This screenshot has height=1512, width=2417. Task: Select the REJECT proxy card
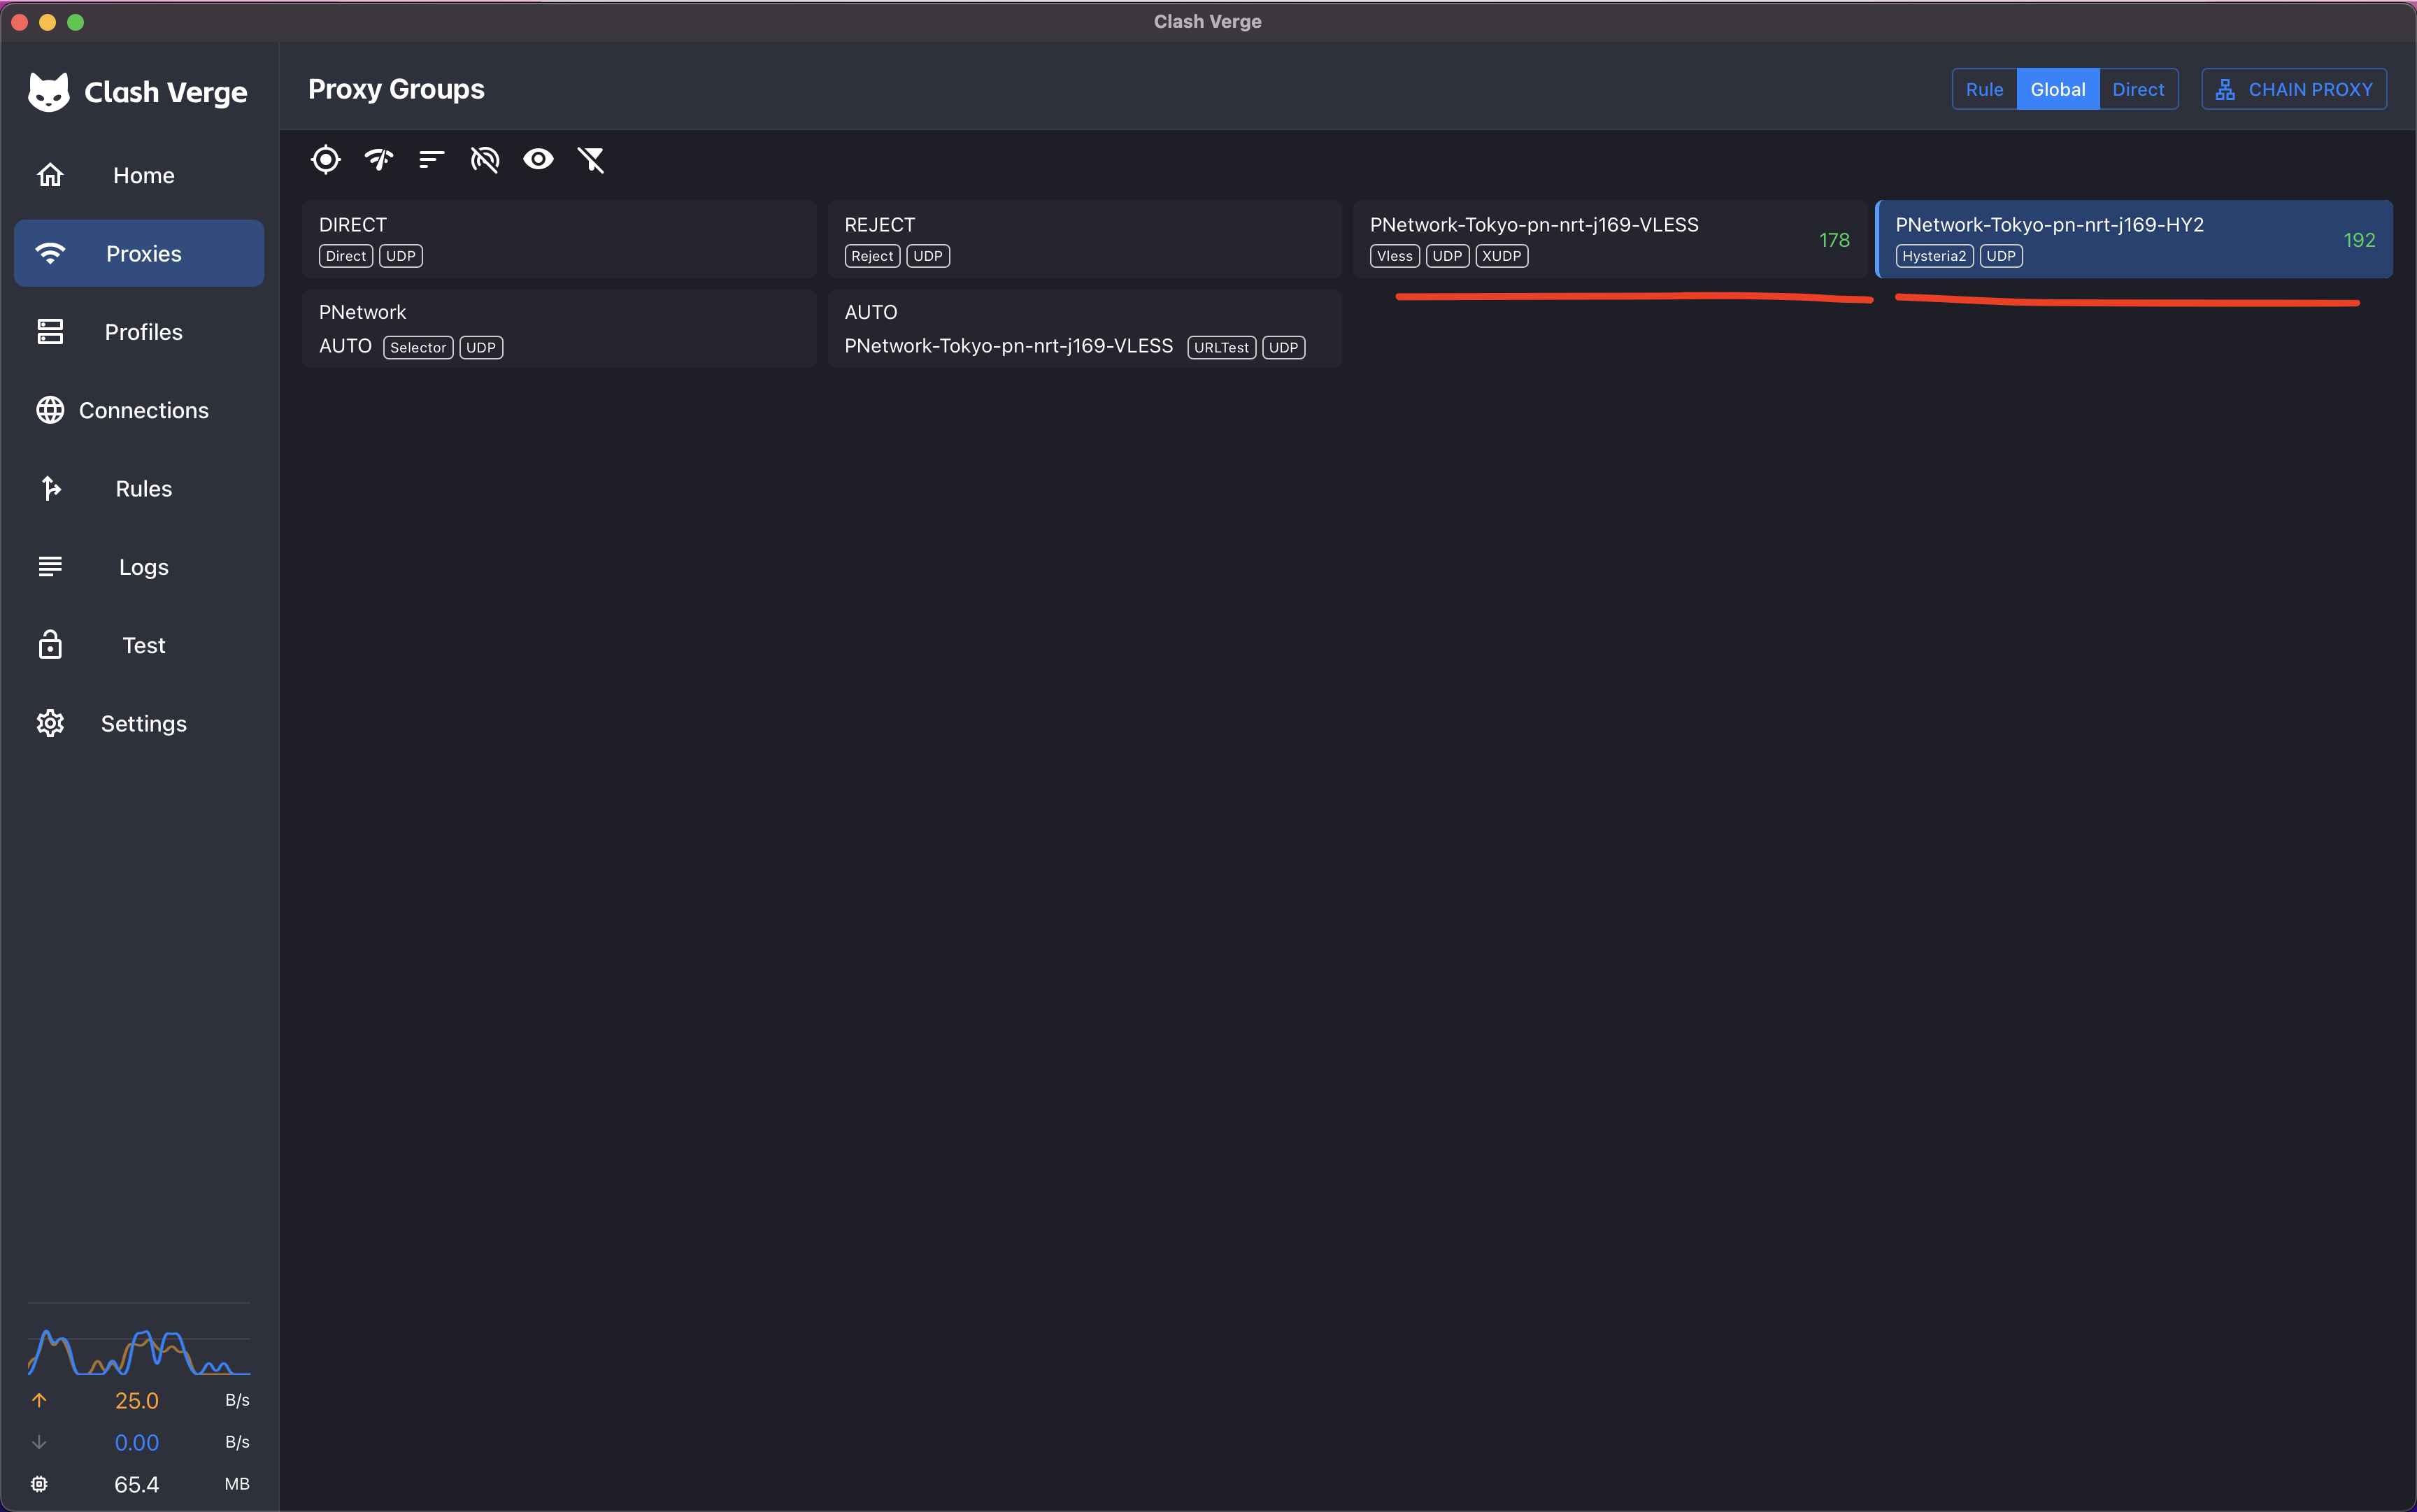coord(1084,239)
